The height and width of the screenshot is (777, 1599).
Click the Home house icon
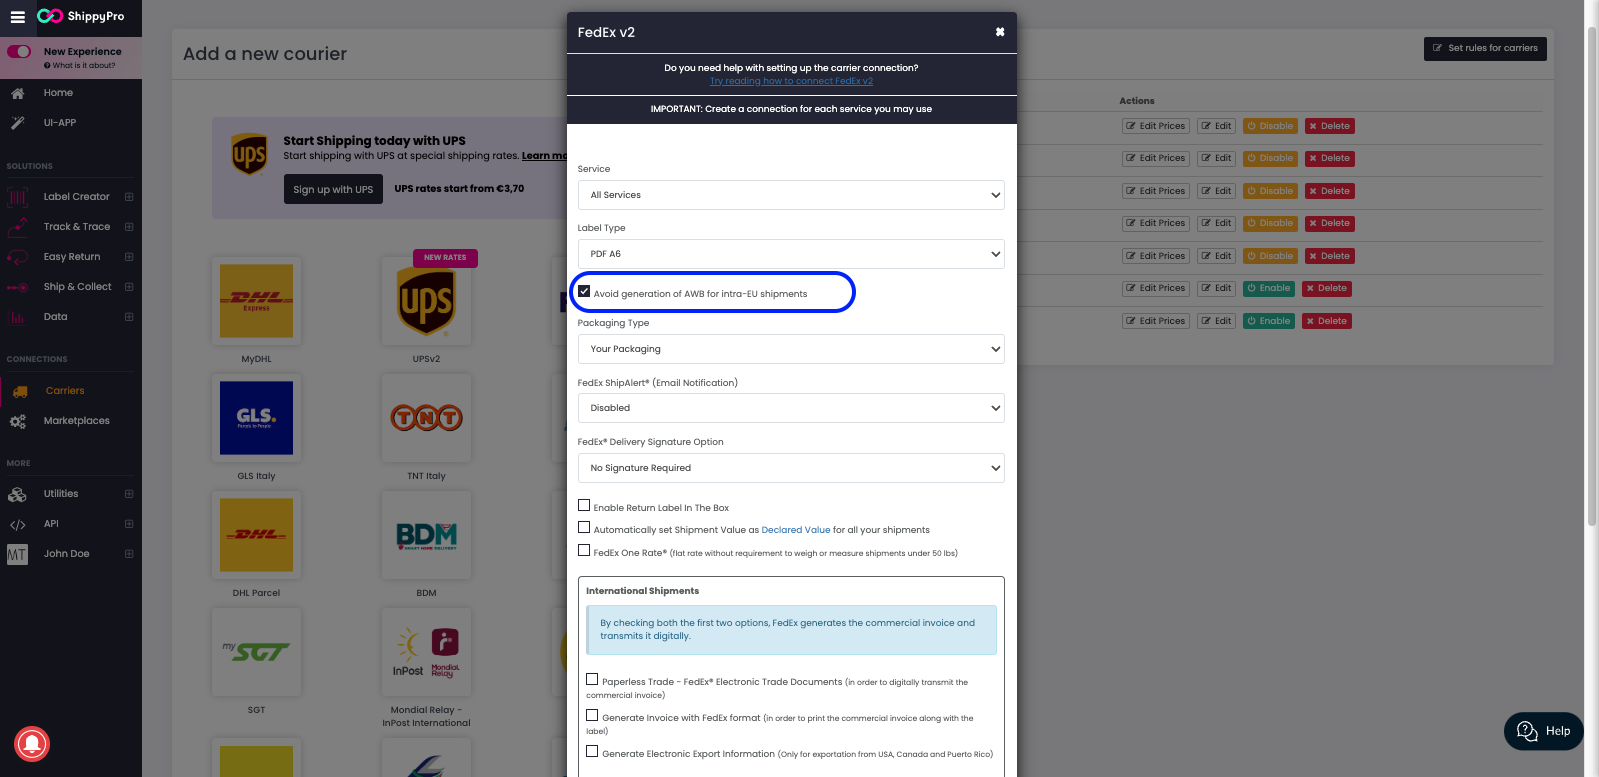(x=17, y=93)
